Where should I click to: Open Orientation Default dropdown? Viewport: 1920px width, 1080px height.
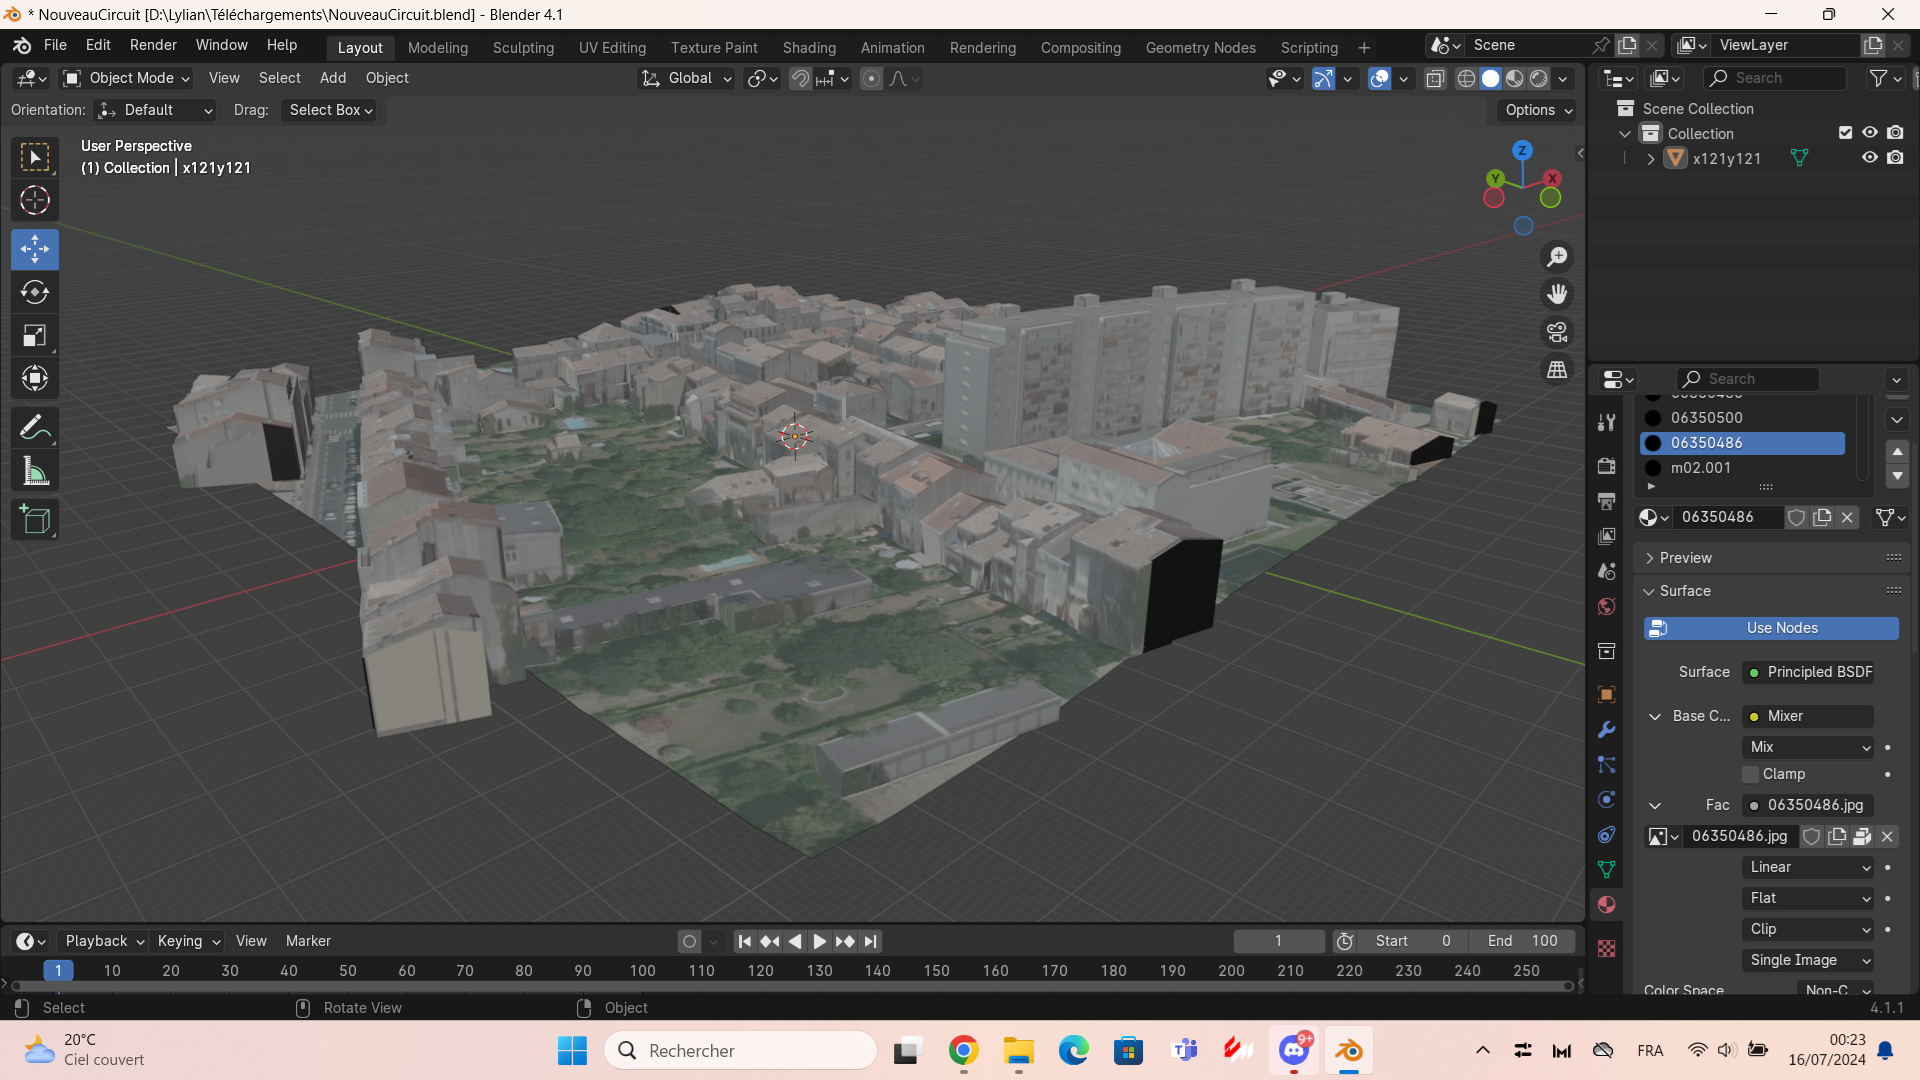tap(155, 110)
